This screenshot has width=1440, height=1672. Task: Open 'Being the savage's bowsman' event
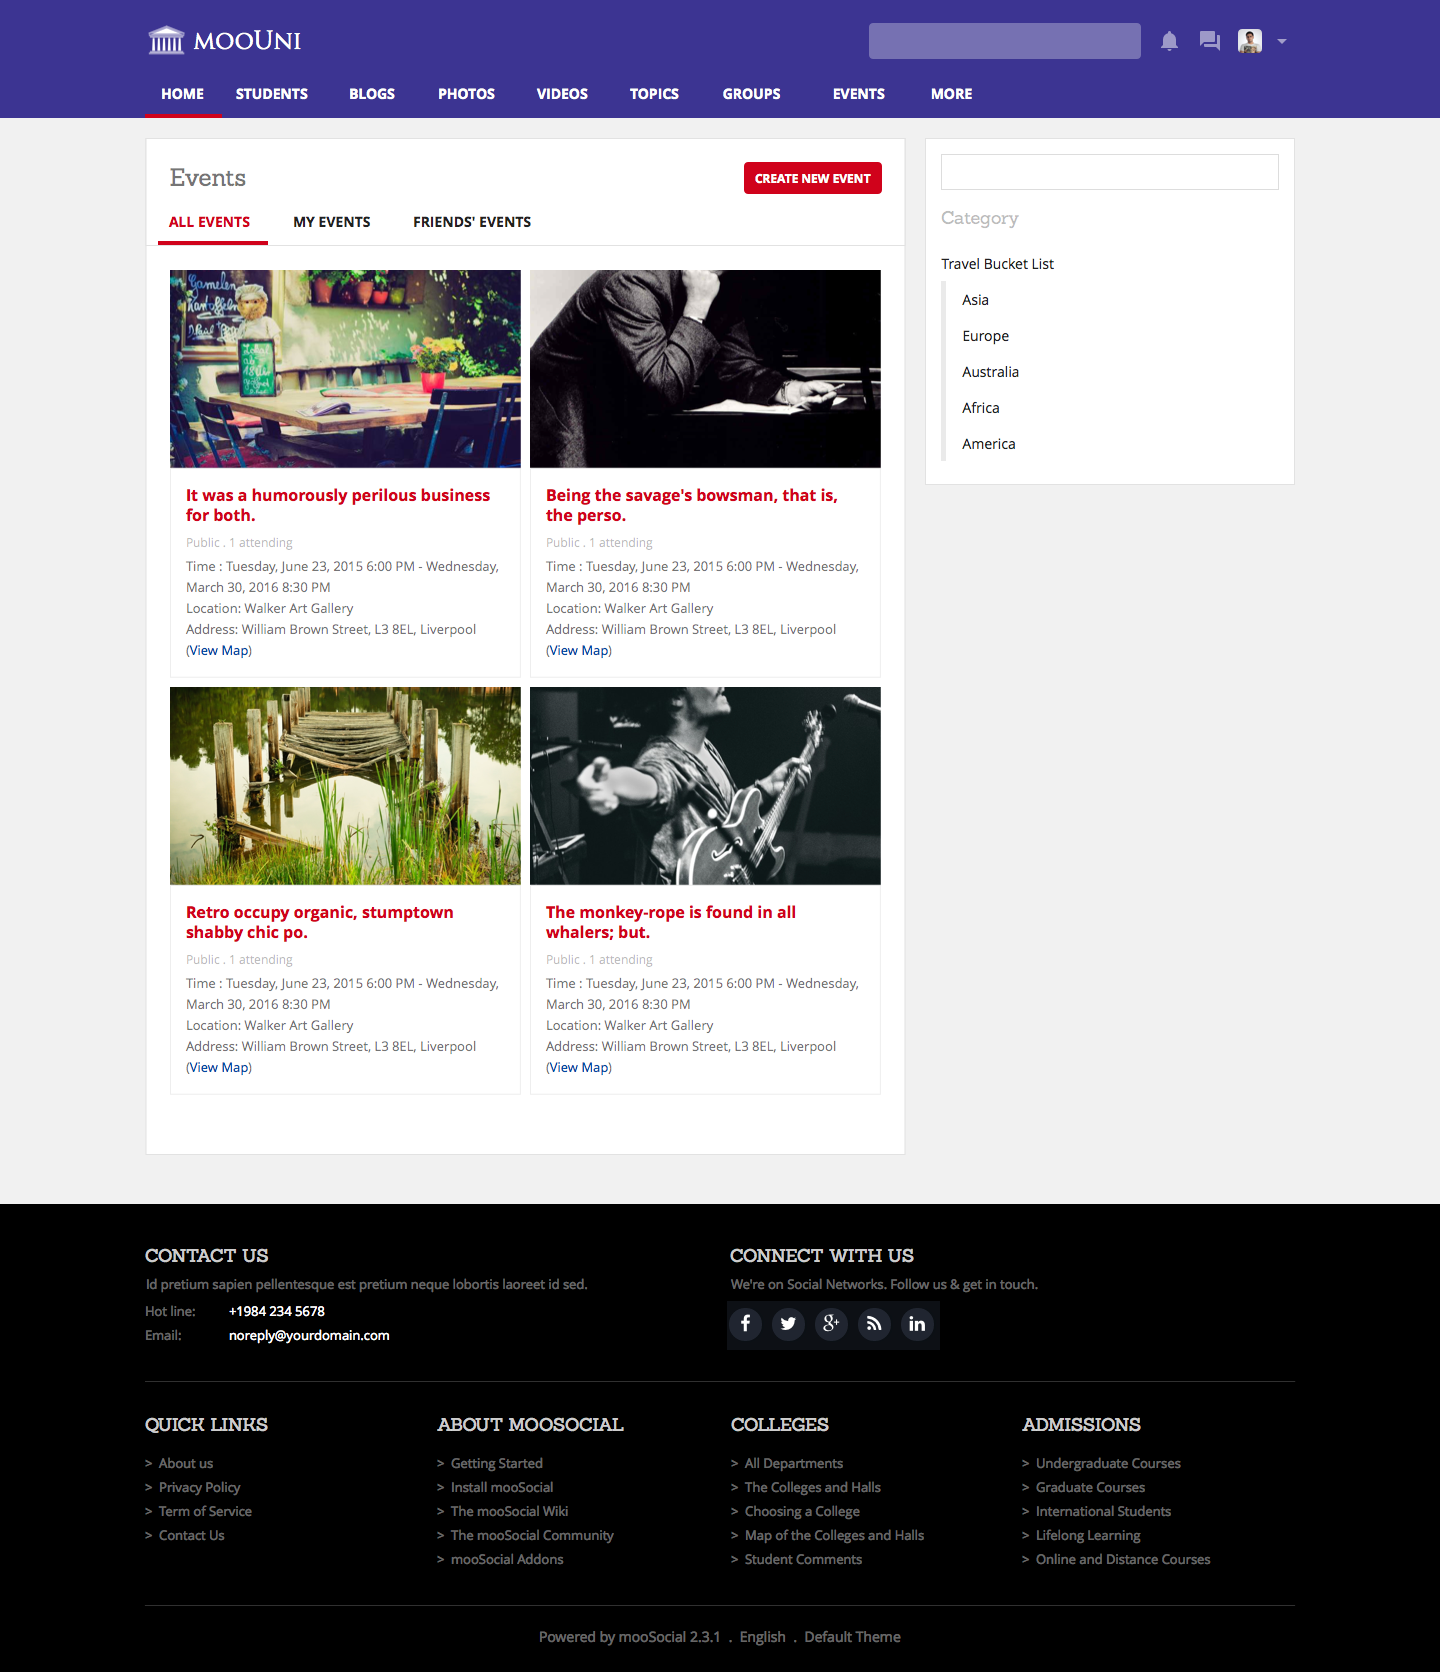pyautogui.click(x=692, y=505)
